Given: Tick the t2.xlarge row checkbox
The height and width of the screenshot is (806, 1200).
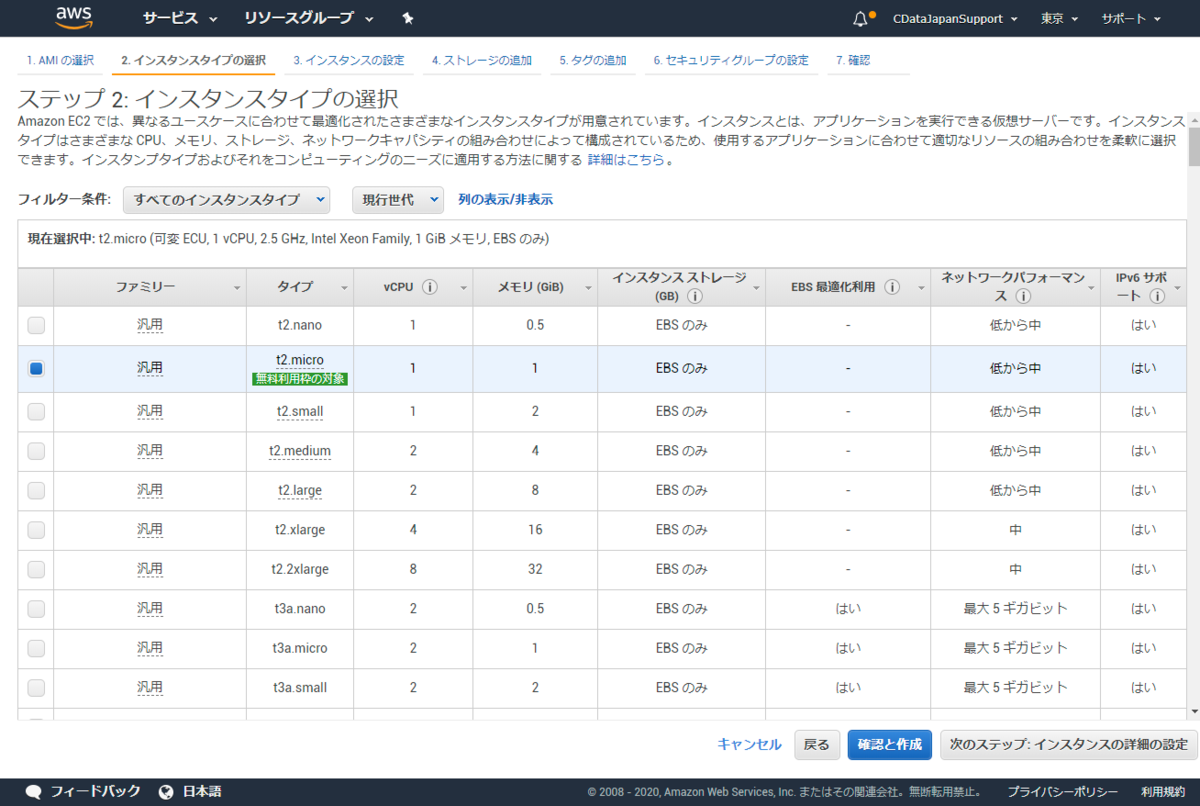Looking at the screenshot, I should click(36, 529).
